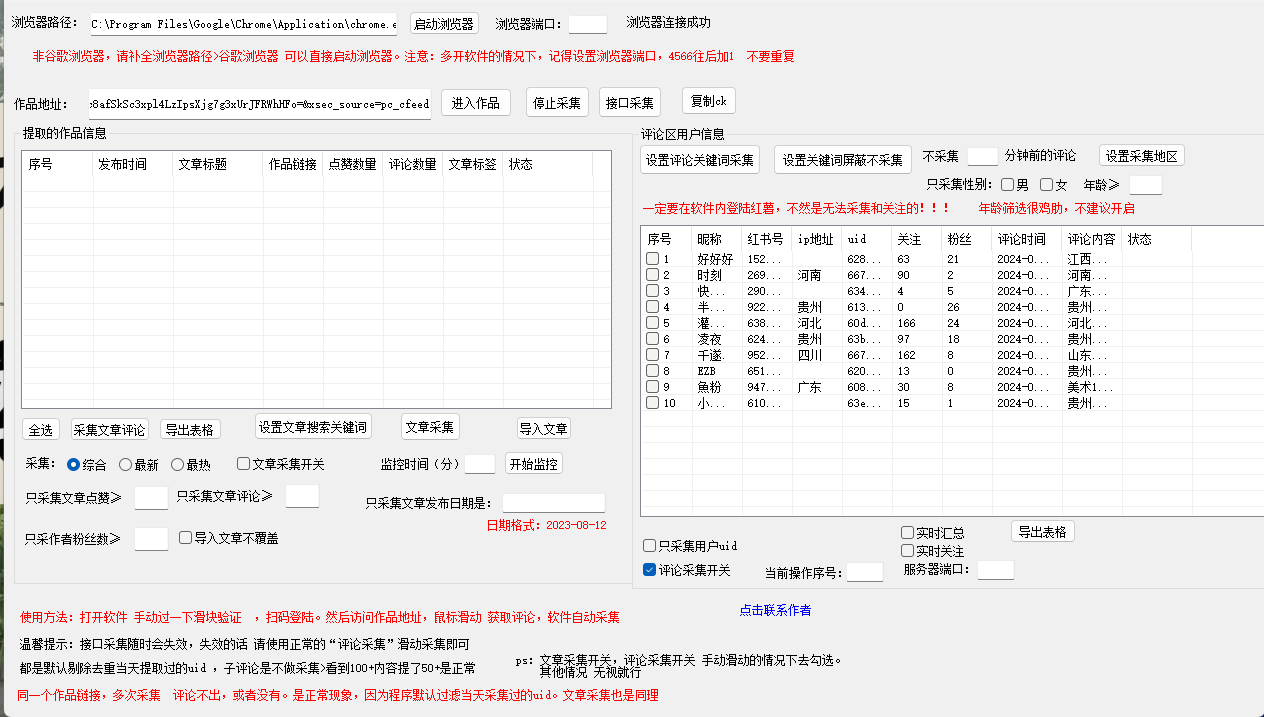Open 设置评论关键词采集 settings
The height and width of the screenshot is (717, 1264).
tap(700, 160)
